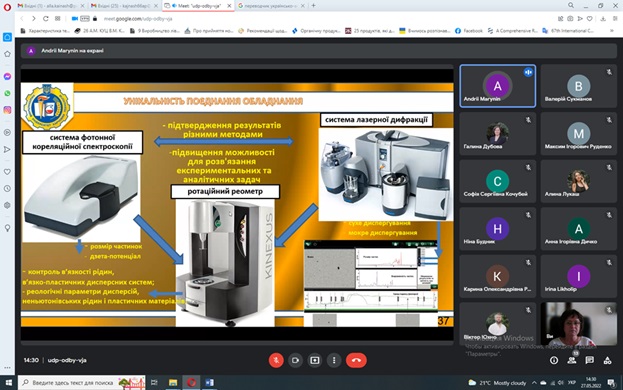Open the activities icon in Meet

click(608, 360)
